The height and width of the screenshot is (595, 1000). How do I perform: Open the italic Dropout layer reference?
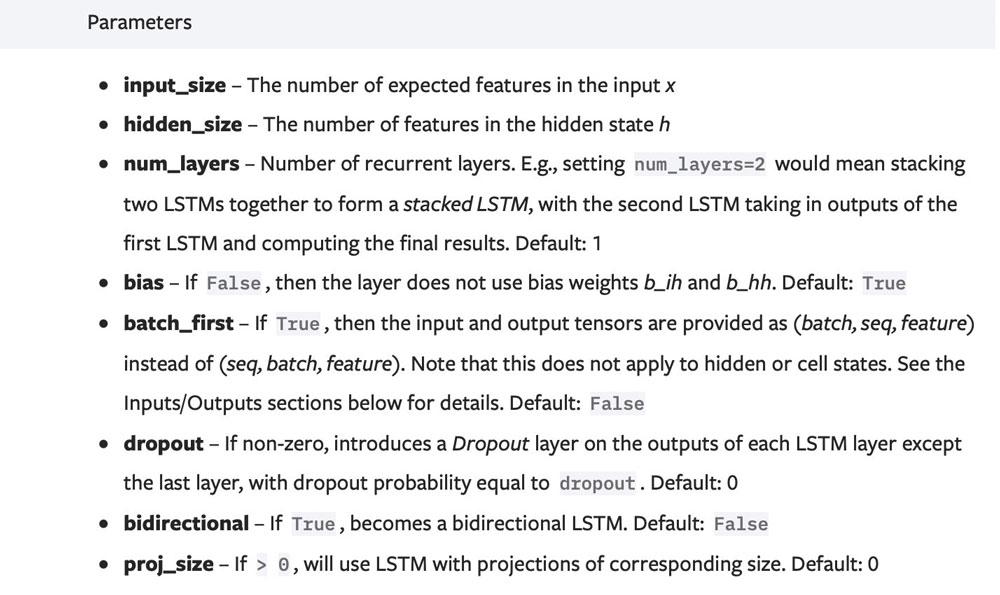[x=488, y=443]
